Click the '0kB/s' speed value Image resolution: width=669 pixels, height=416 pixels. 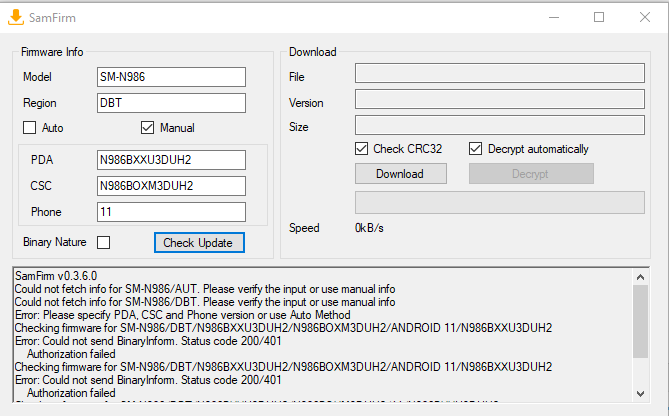click(x=369, y=228)
